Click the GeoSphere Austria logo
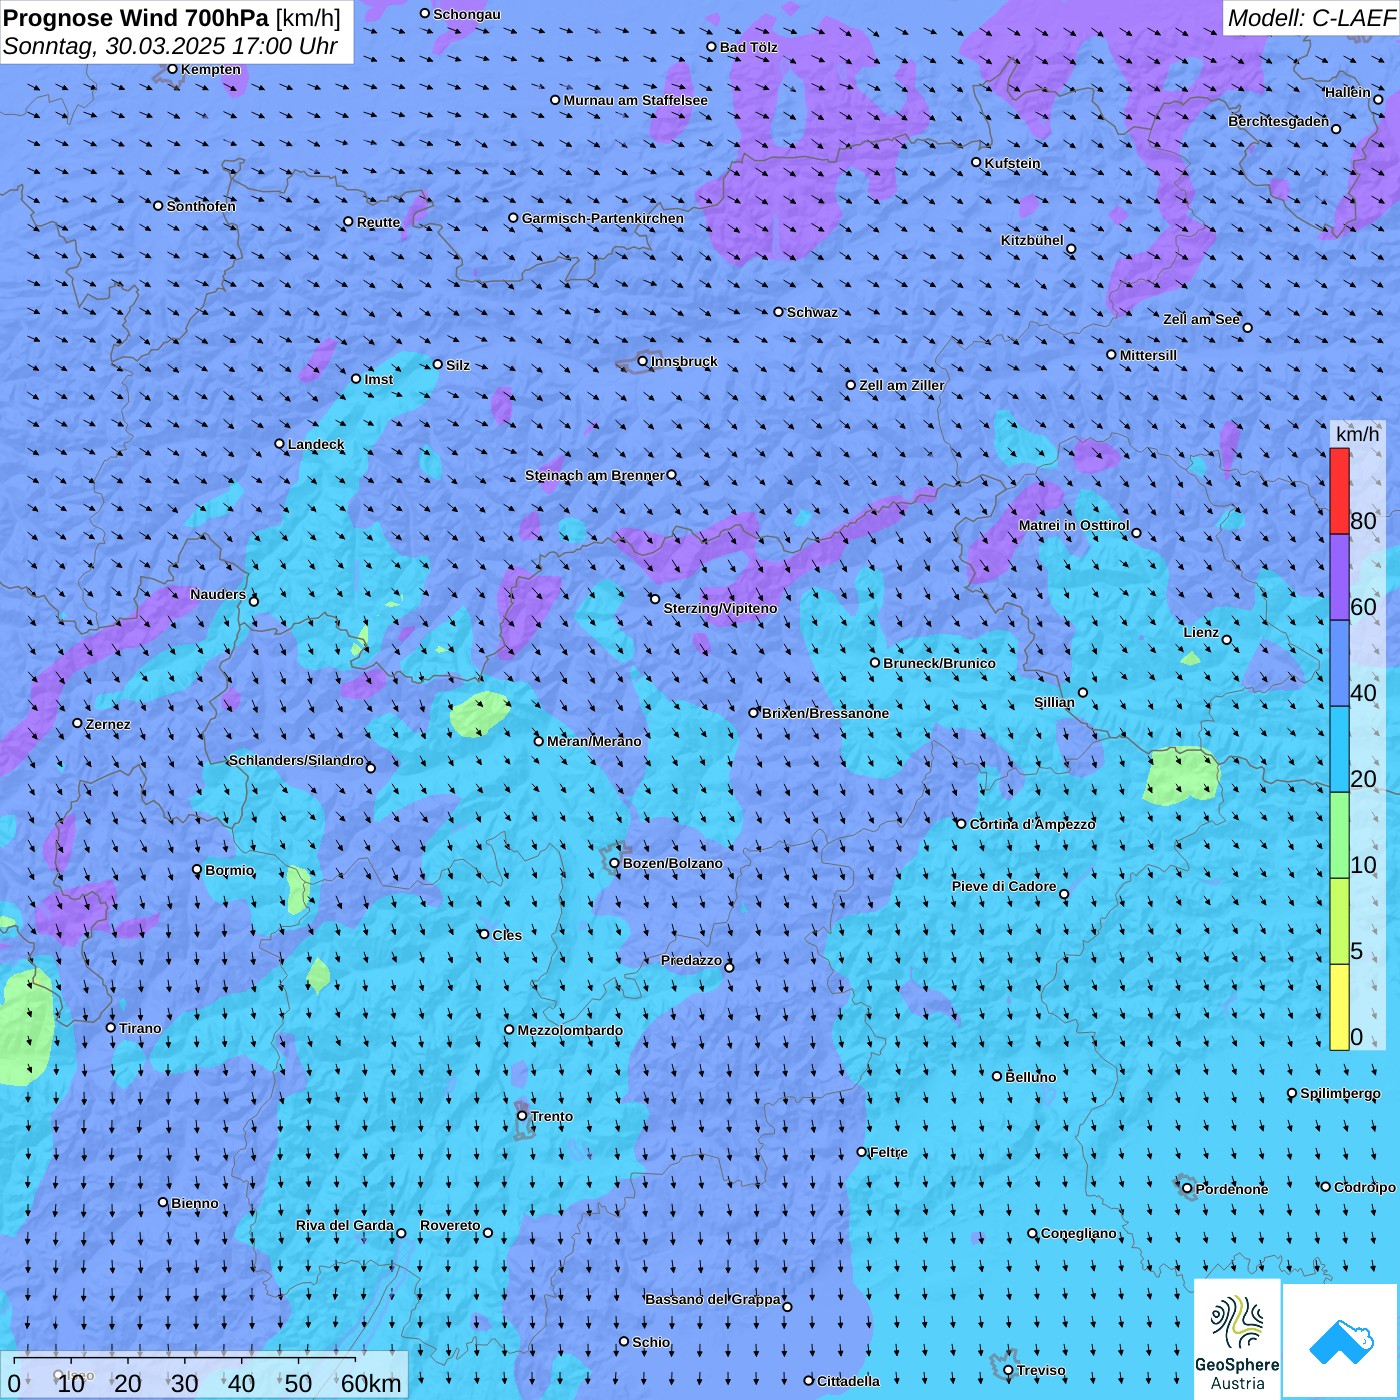This screenshot has width=1400, height=1400. pyautogui.click(x=1237, y=1340)
